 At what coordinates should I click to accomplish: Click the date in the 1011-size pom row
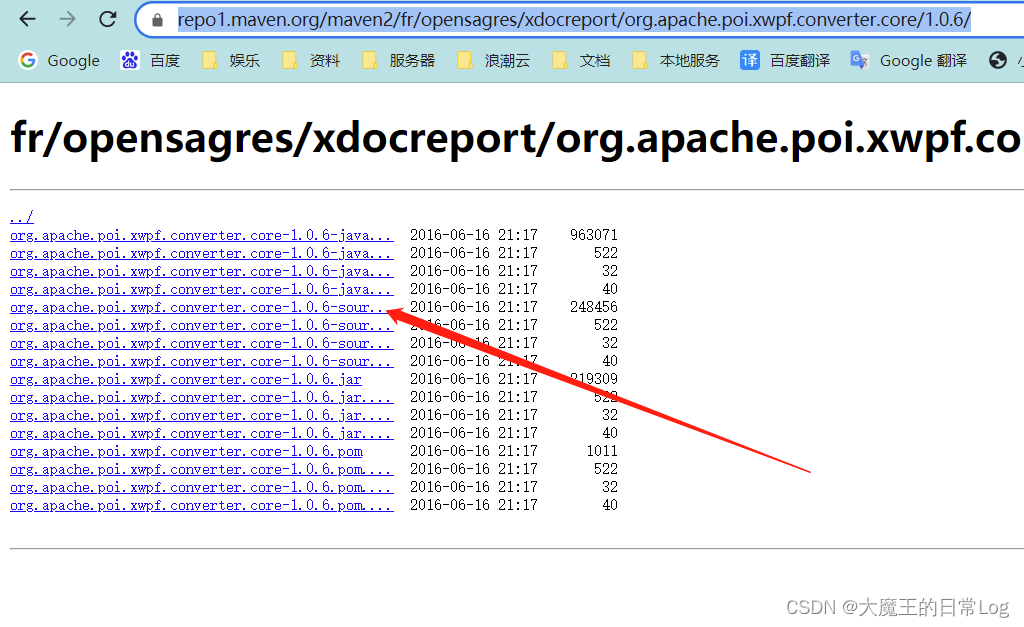click(473, 451)
